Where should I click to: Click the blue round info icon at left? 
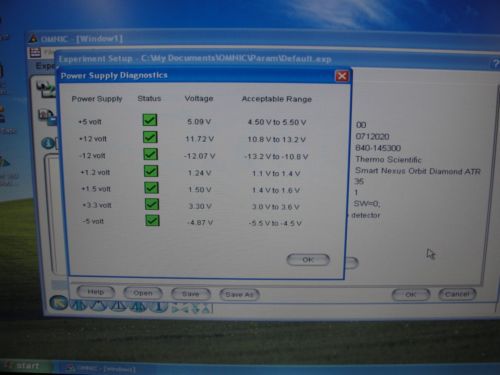48,143
